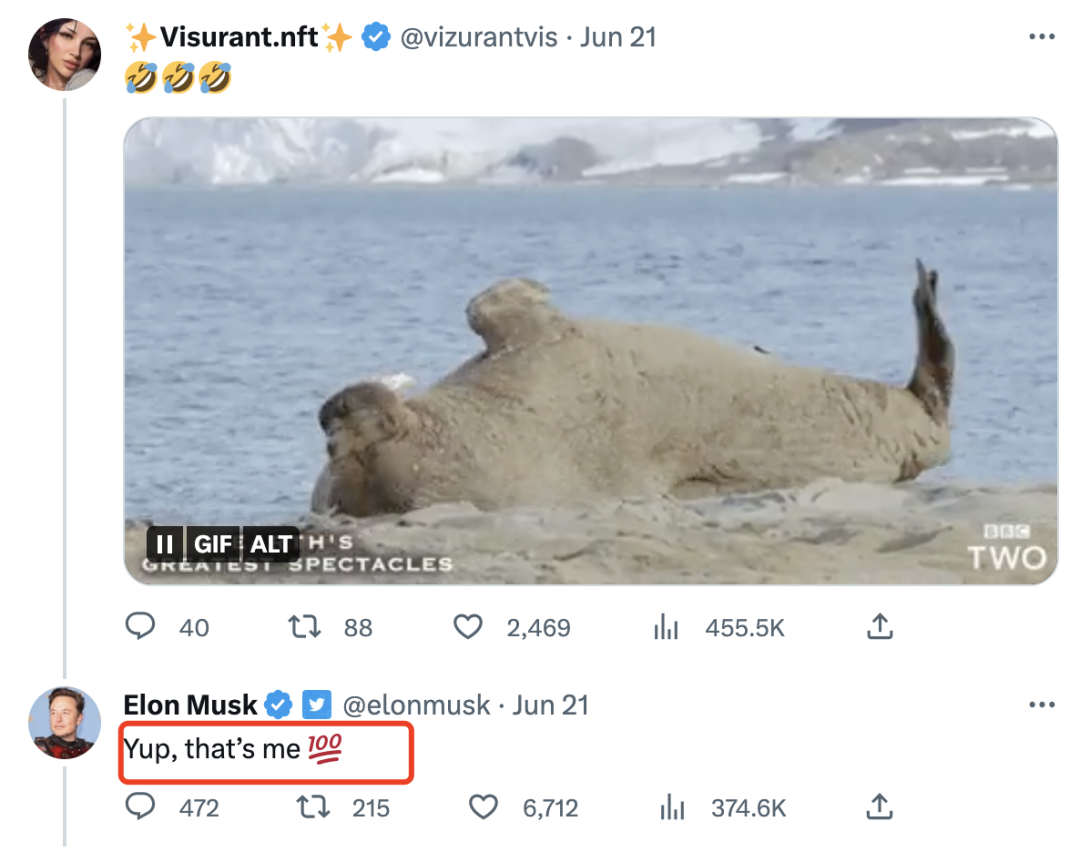Open the @vizurantvis handle link
The height and width of the screenshot is (852, 1080).
click(x=478, y=38)
